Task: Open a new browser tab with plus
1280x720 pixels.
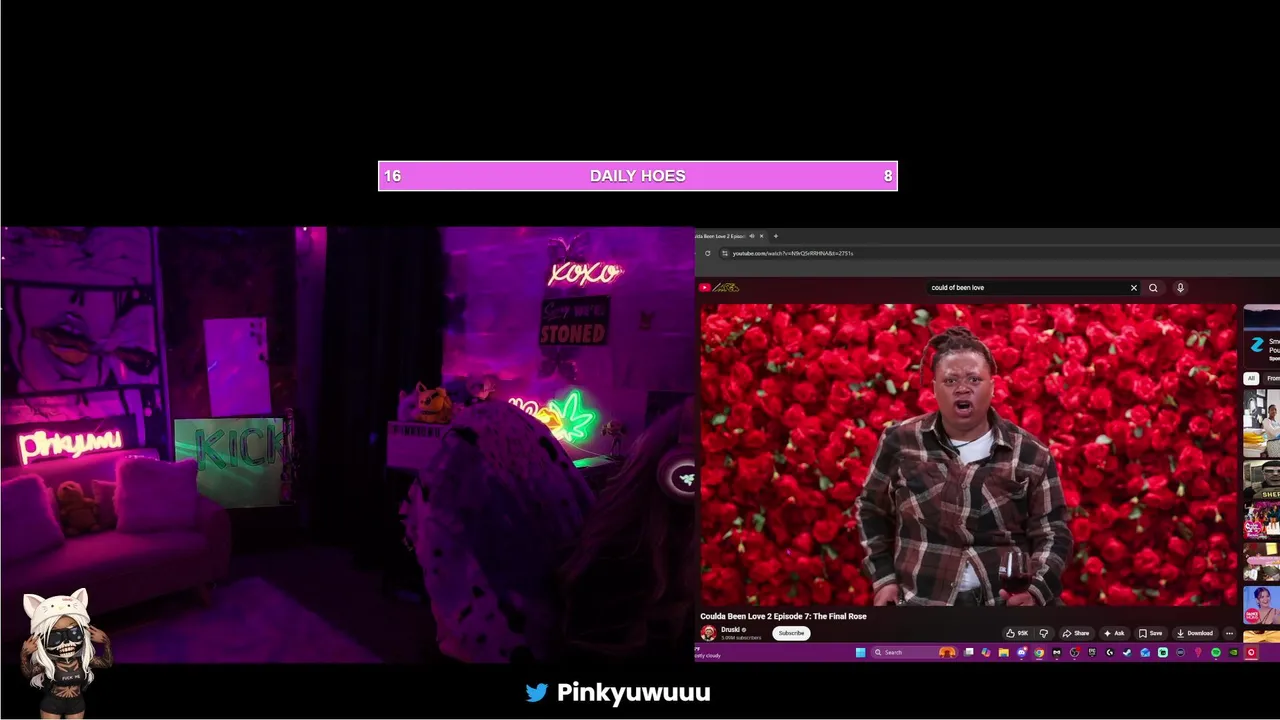Action: [x=775, y=236]
